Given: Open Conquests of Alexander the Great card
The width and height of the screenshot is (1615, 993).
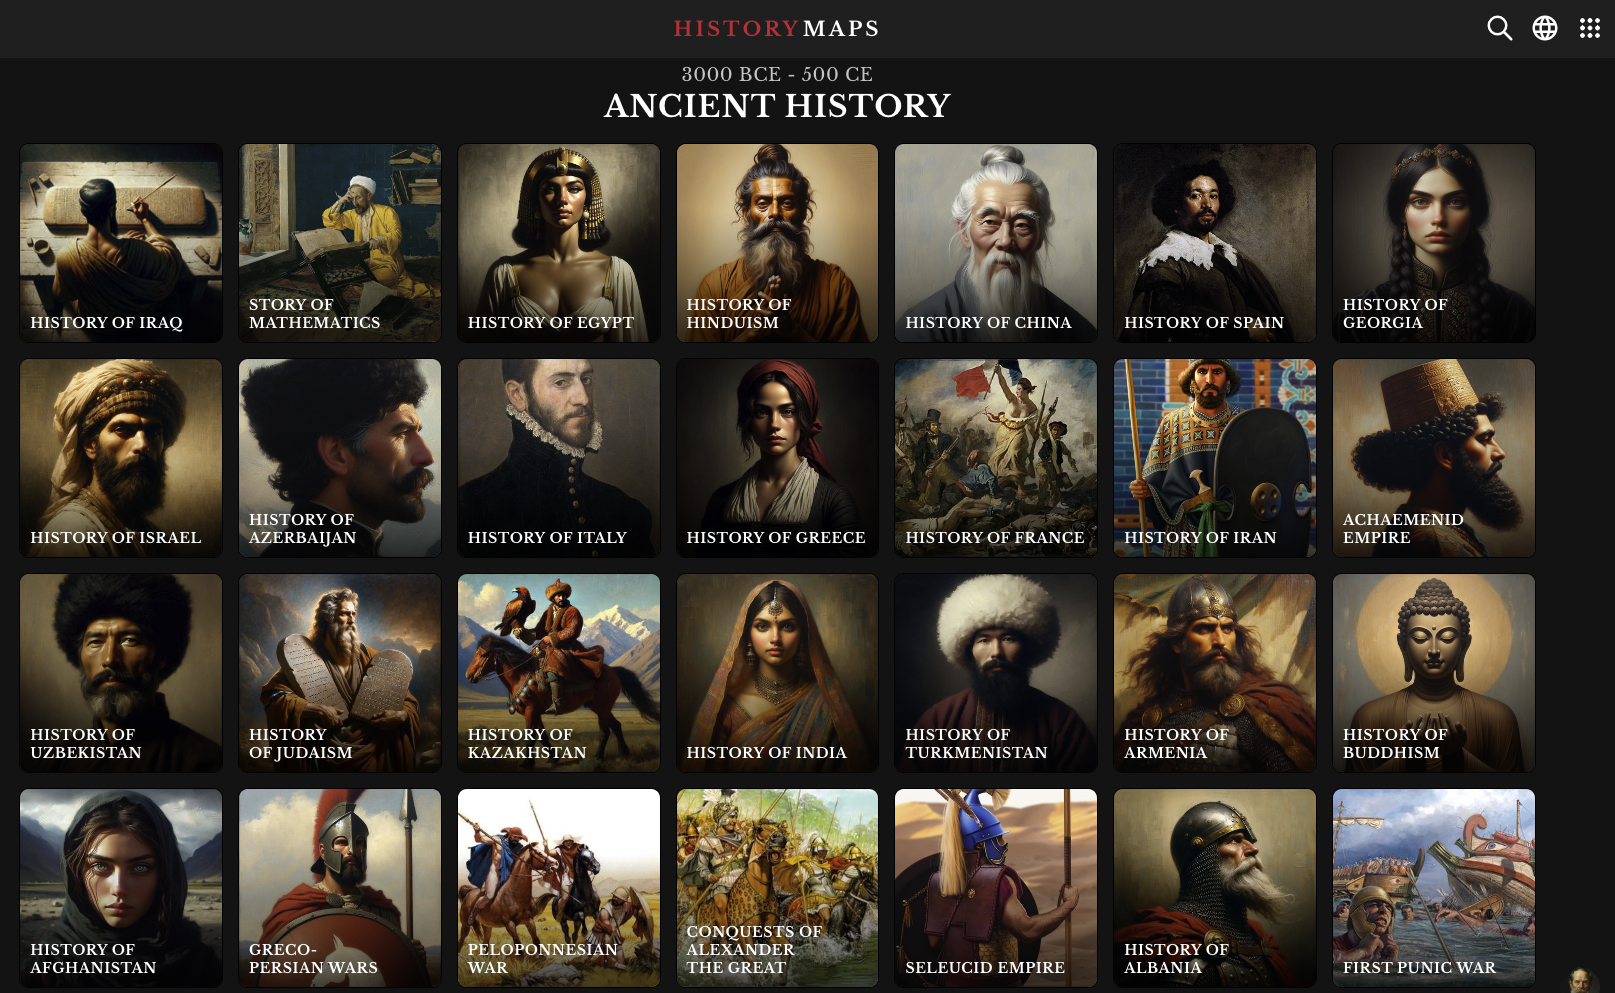Looking at the screenshot, I should (x=777, y=888).
